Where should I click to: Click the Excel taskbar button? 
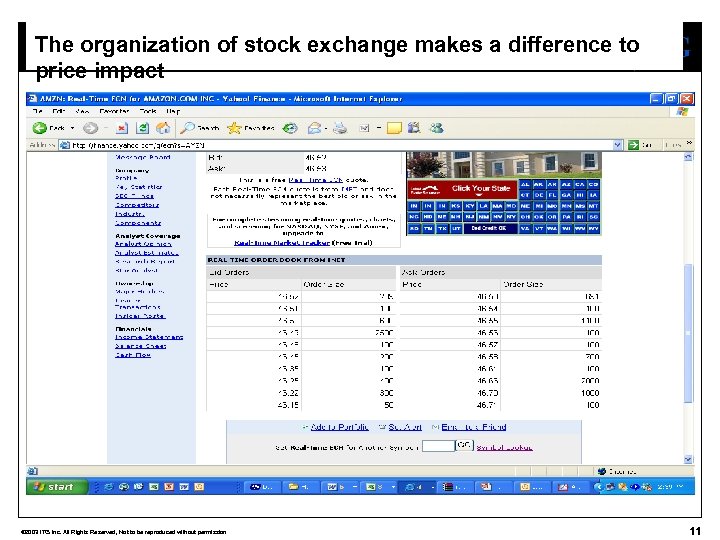pos(377,487)
